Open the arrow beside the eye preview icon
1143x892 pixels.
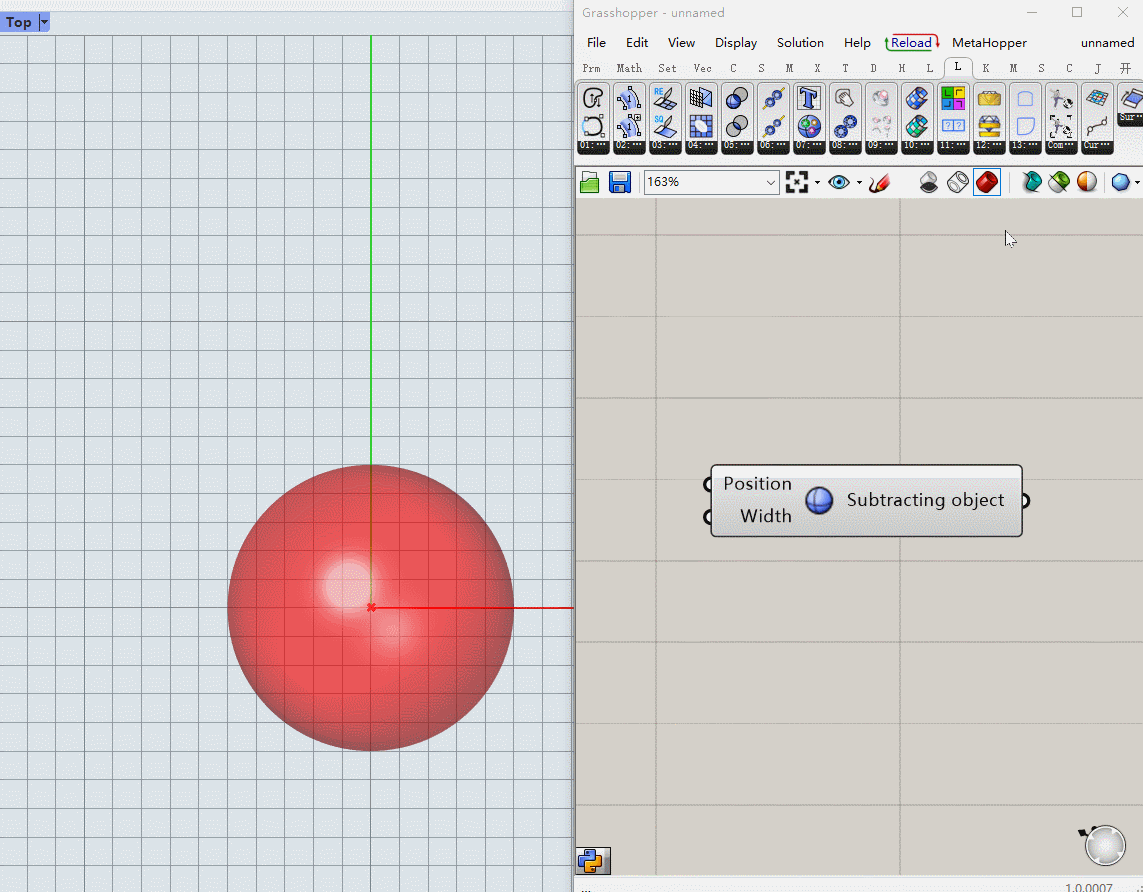coord(859,182)
